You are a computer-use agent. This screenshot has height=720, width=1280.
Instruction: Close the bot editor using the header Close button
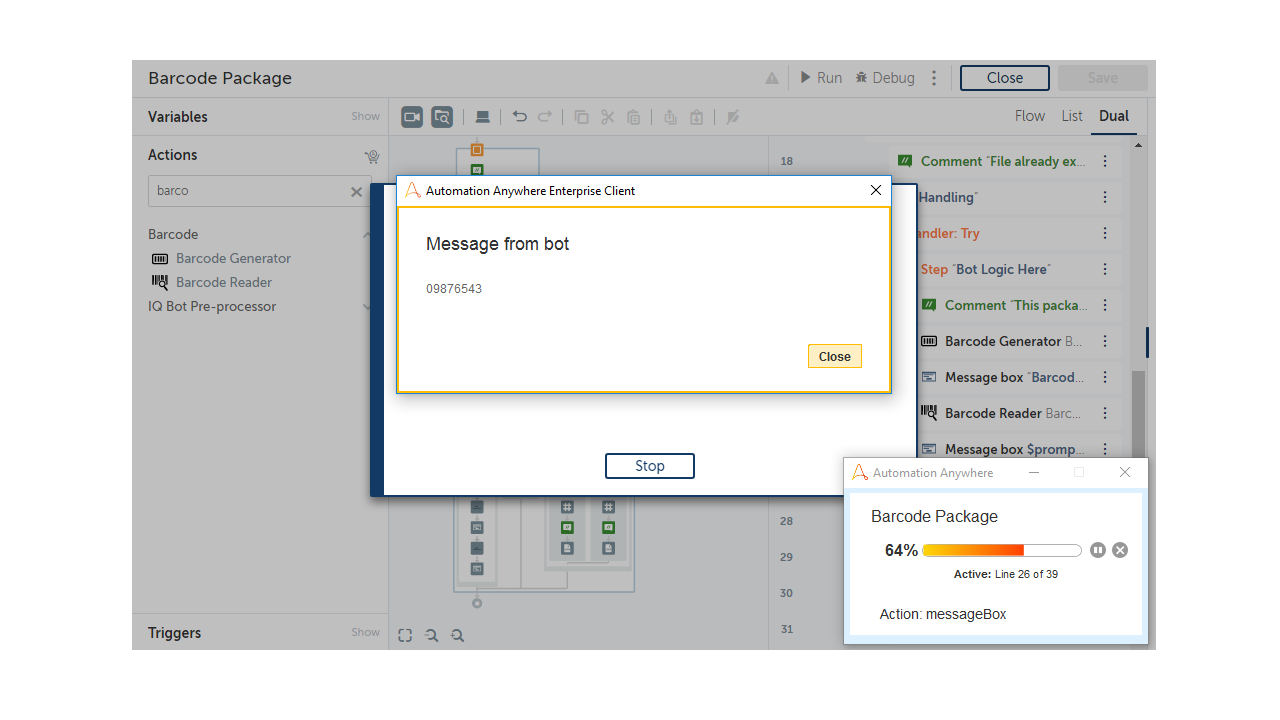[x=1005, y=78]
